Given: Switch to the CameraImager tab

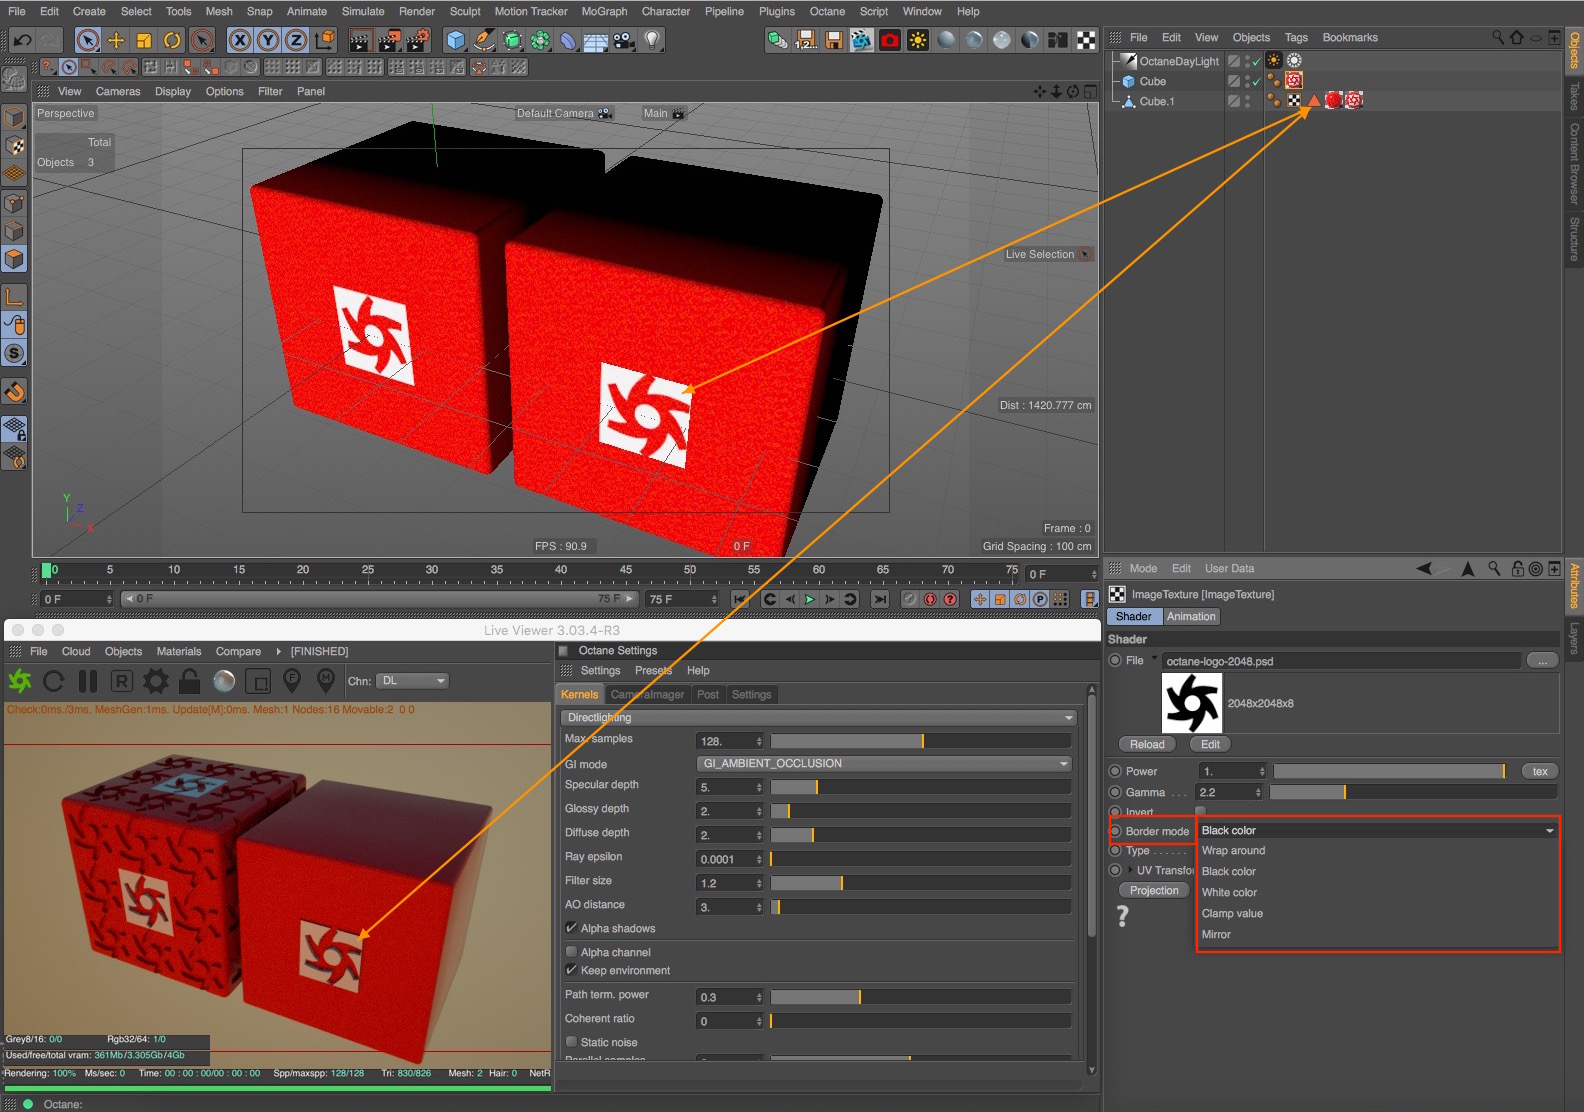Looking at the screenshot, I should click(x=647, y=694).
